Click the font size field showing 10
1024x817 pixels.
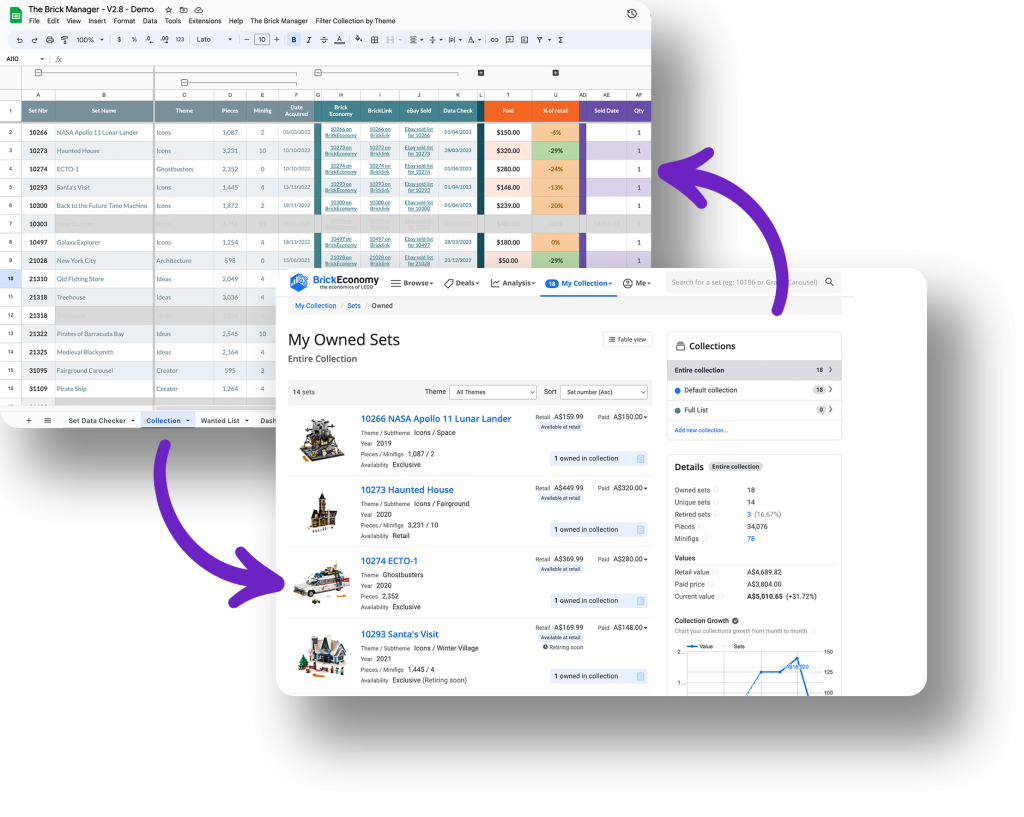(262, 40)
